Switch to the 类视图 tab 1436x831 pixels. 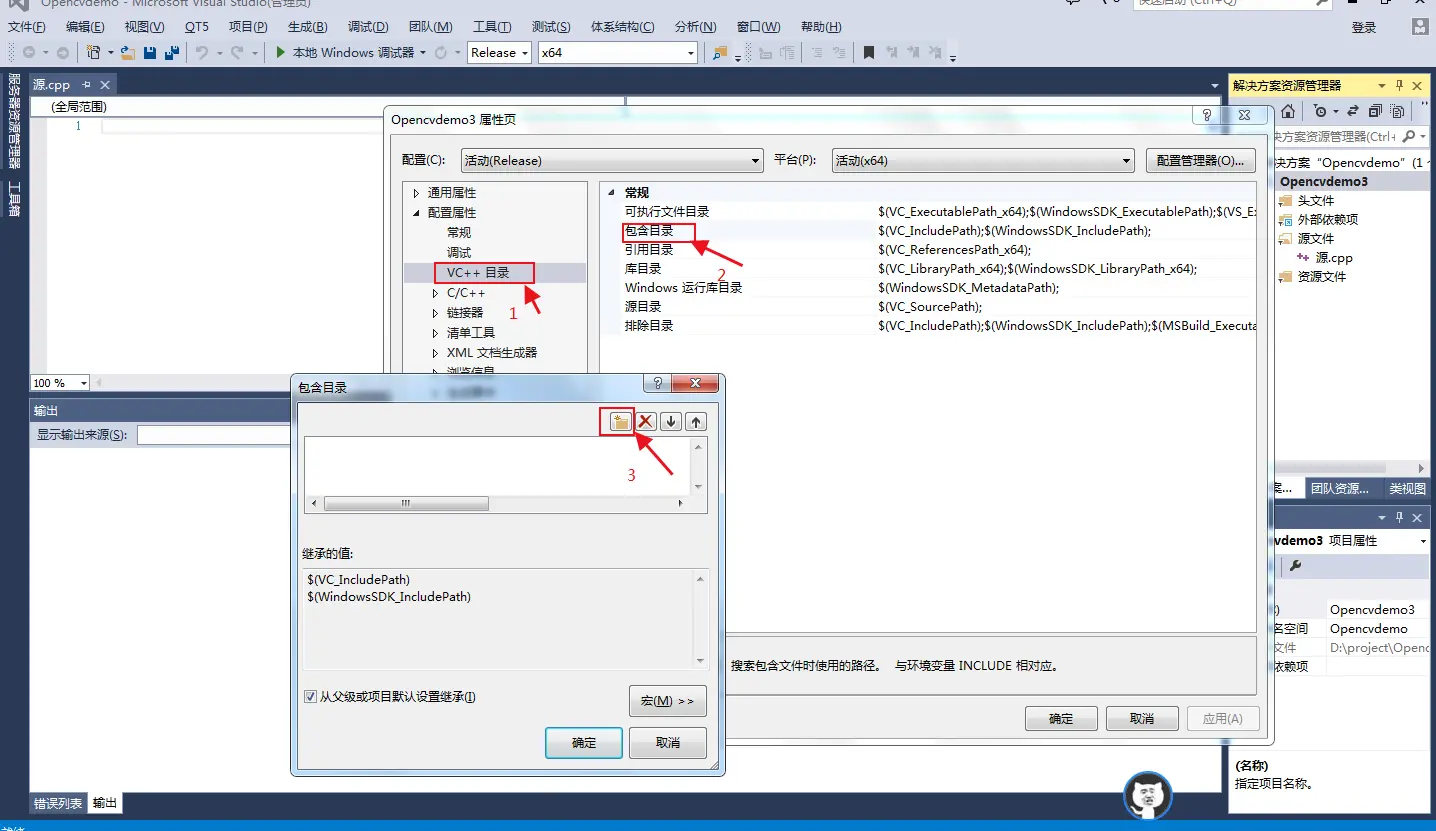pos(1408,489)
